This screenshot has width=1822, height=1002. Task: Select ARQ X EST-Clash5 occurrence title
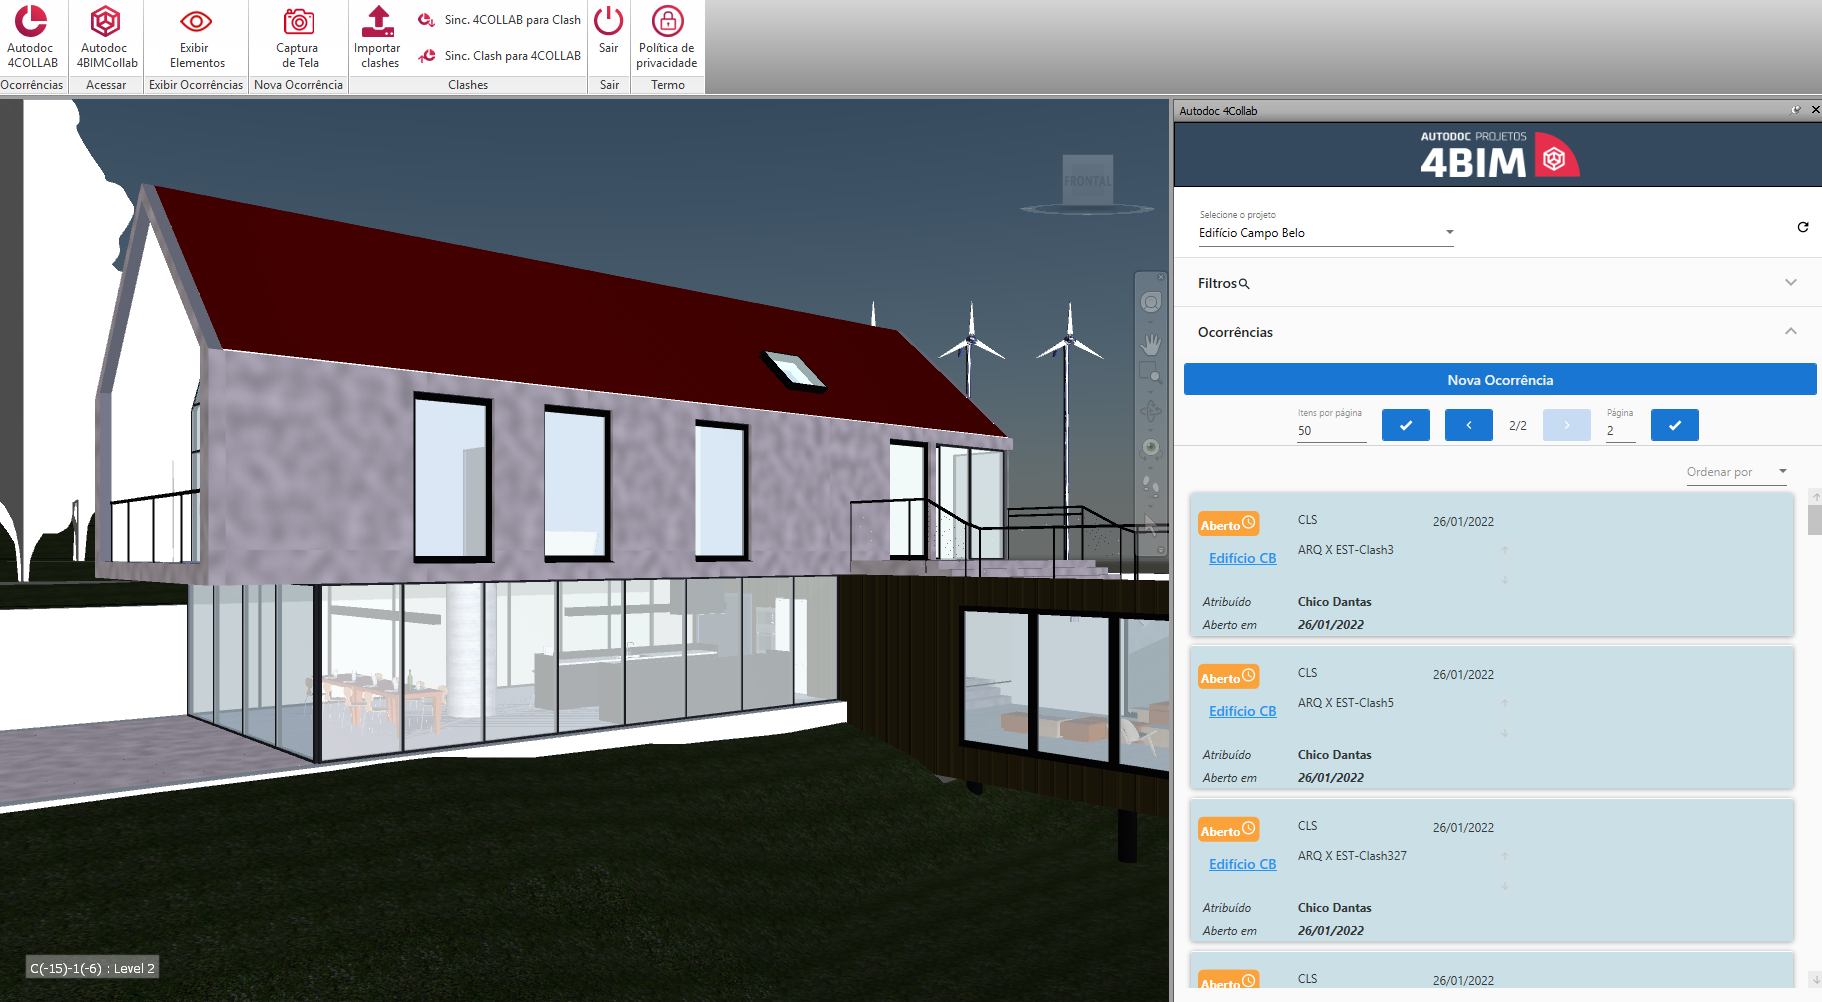tap(1345, 703)
